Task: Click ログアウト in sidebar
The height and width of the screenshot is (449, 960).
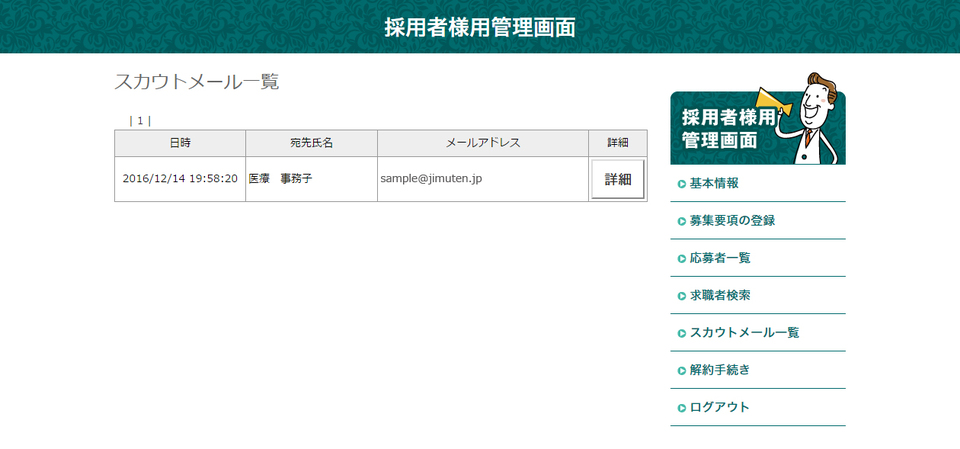Action: coord(719,407)
